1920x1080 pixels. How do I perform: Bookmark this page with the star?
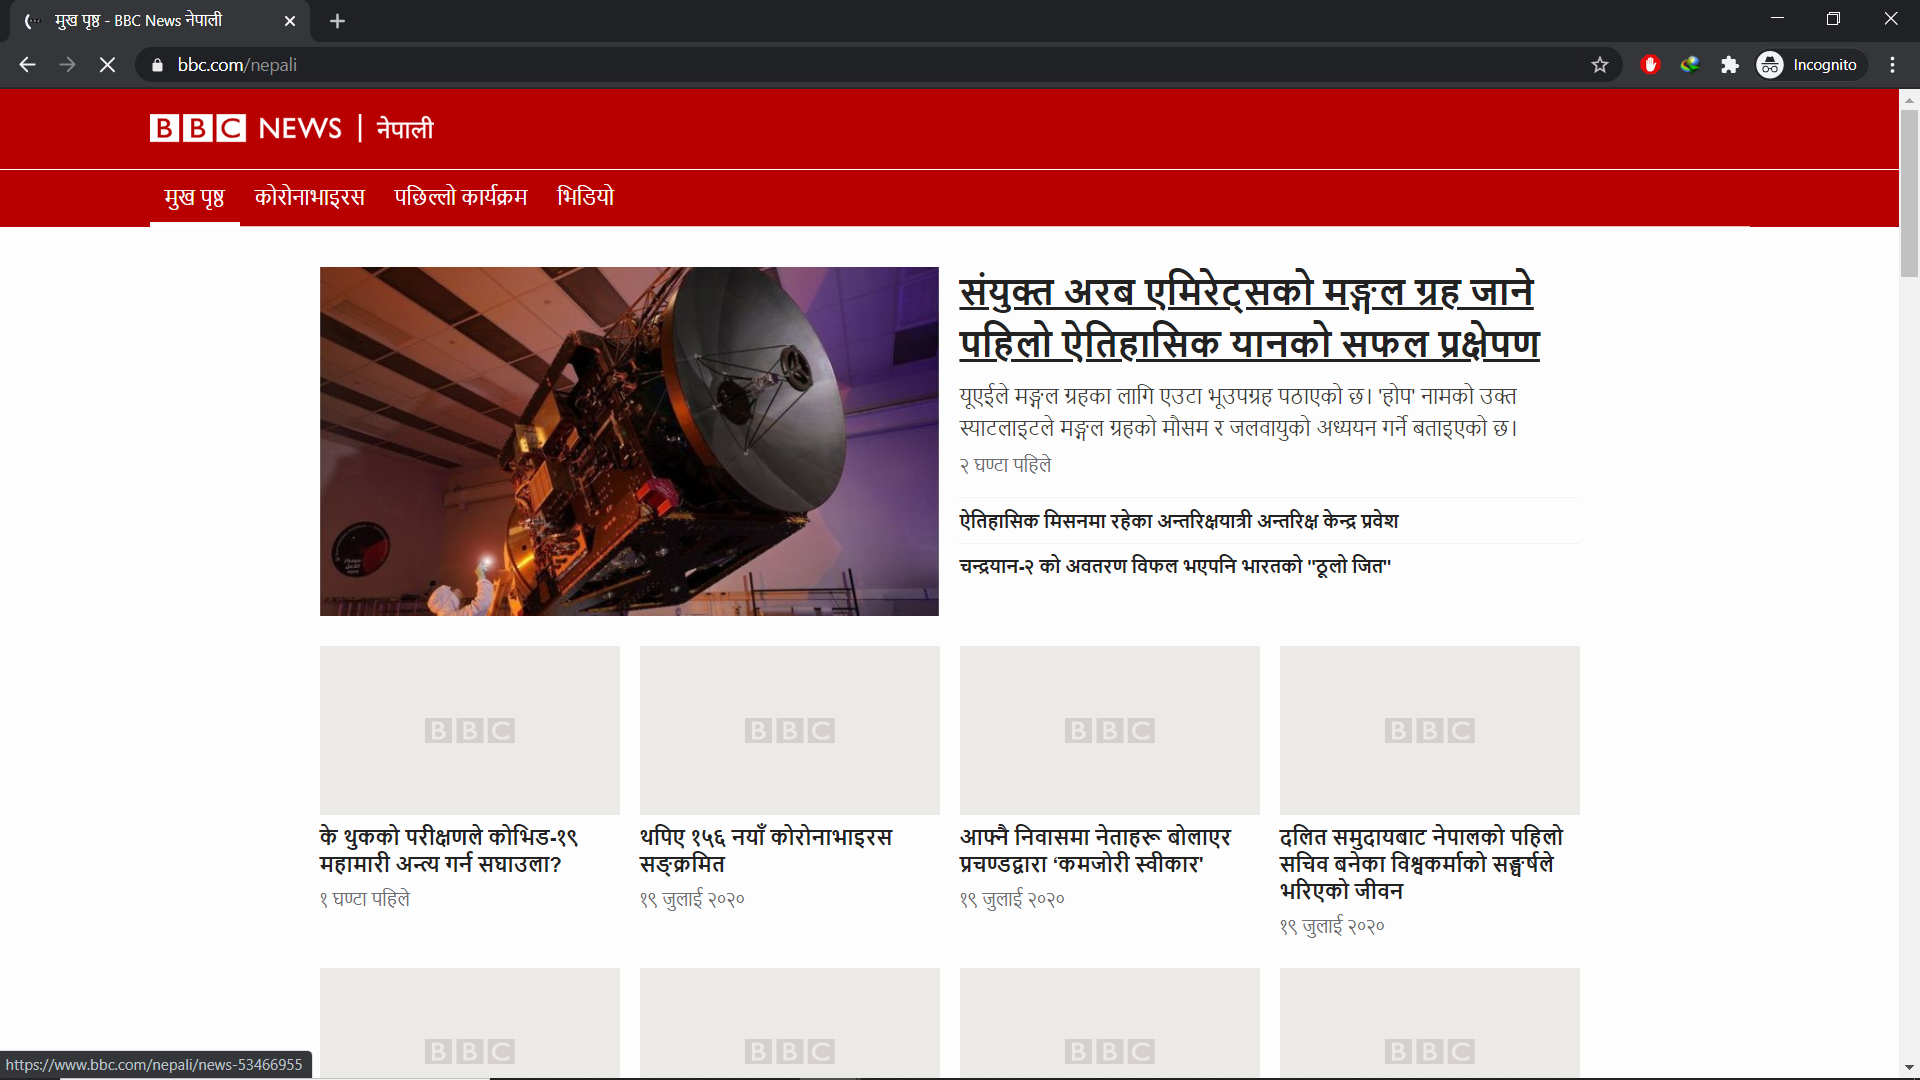click(1600, 65)
